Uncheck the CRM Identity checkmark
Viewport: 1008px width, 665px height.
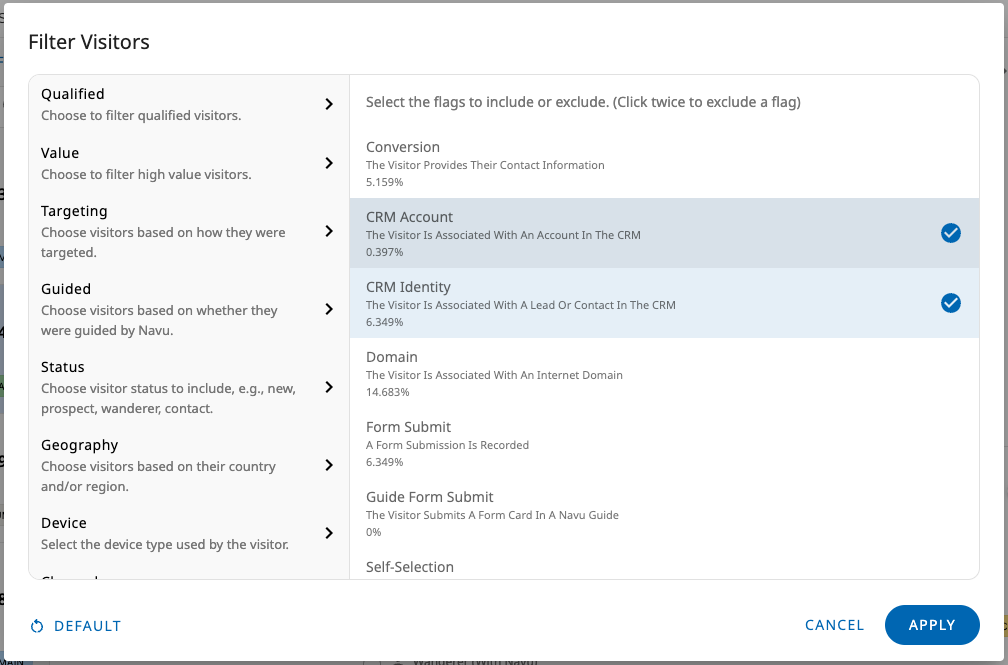(x=950, y=303)
